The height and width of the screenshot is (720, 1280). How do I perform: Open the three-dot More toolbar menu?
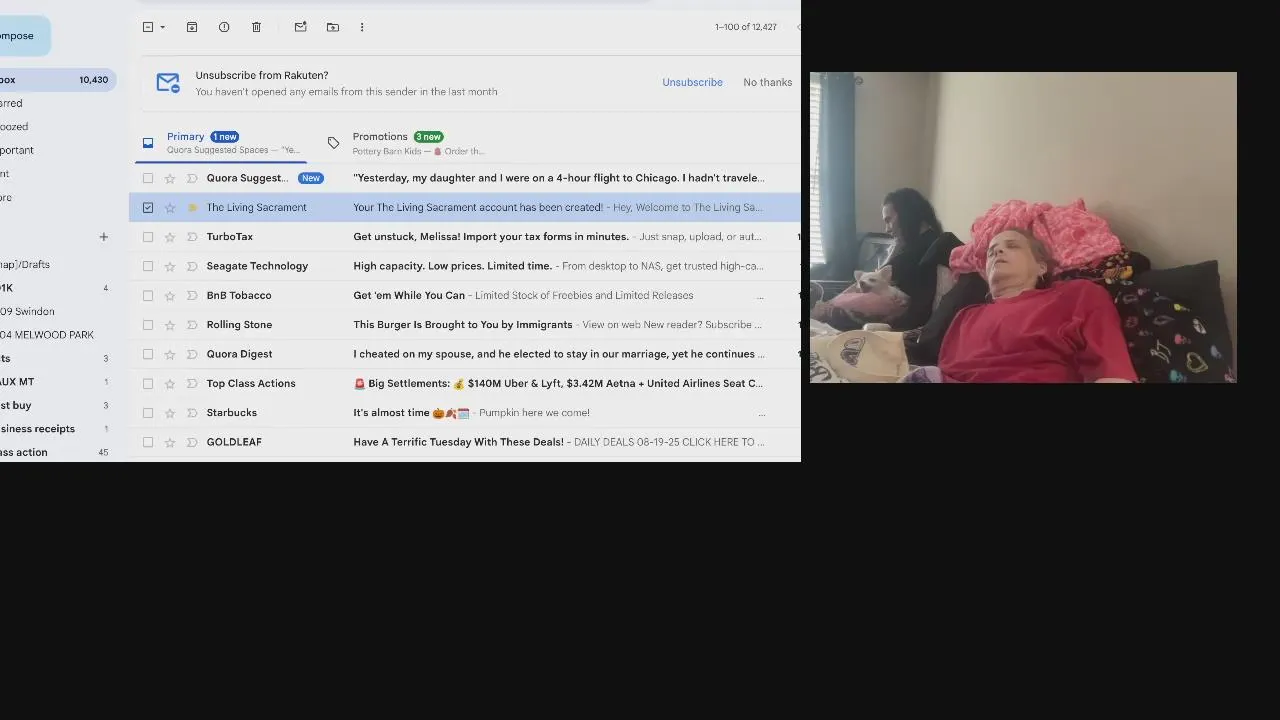pyautogui.click(x=362, y=27)
